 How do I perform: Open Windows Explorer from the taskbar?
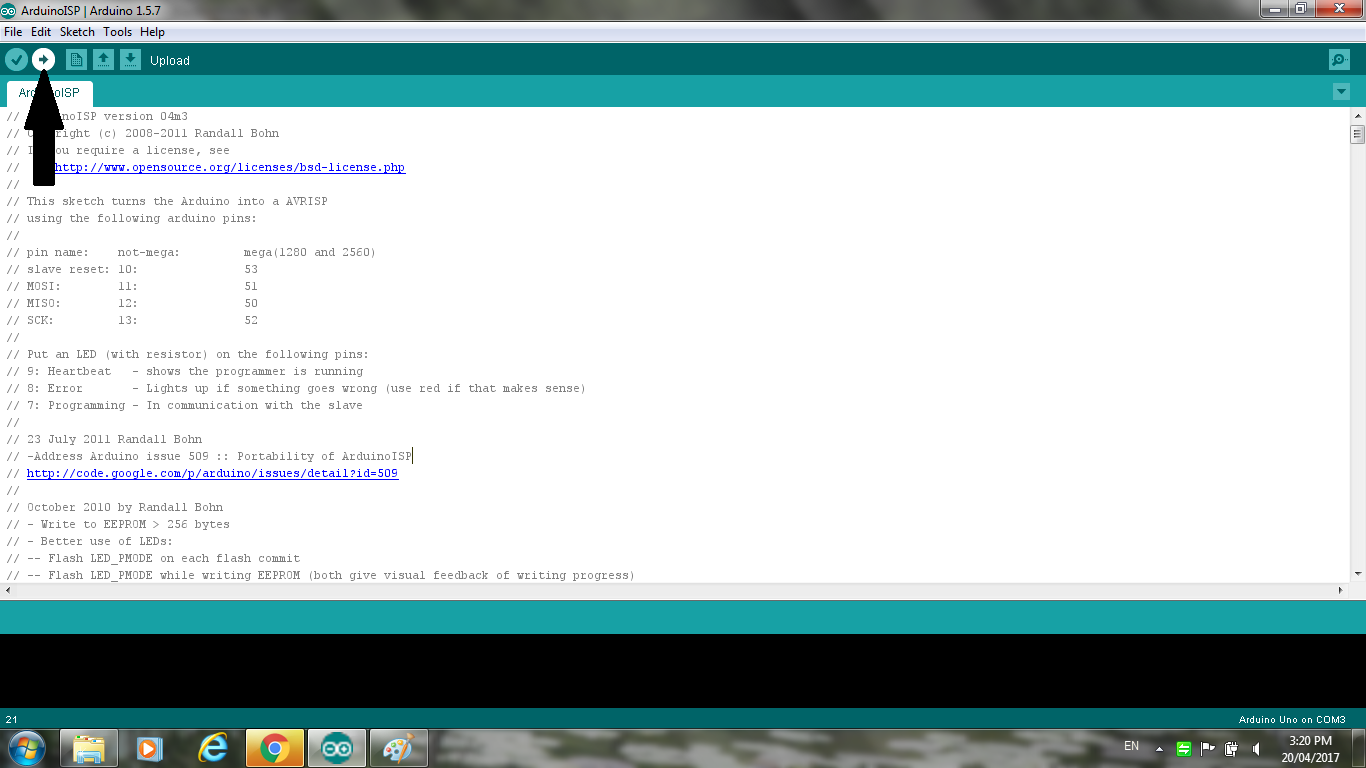[x=89, y=748]
